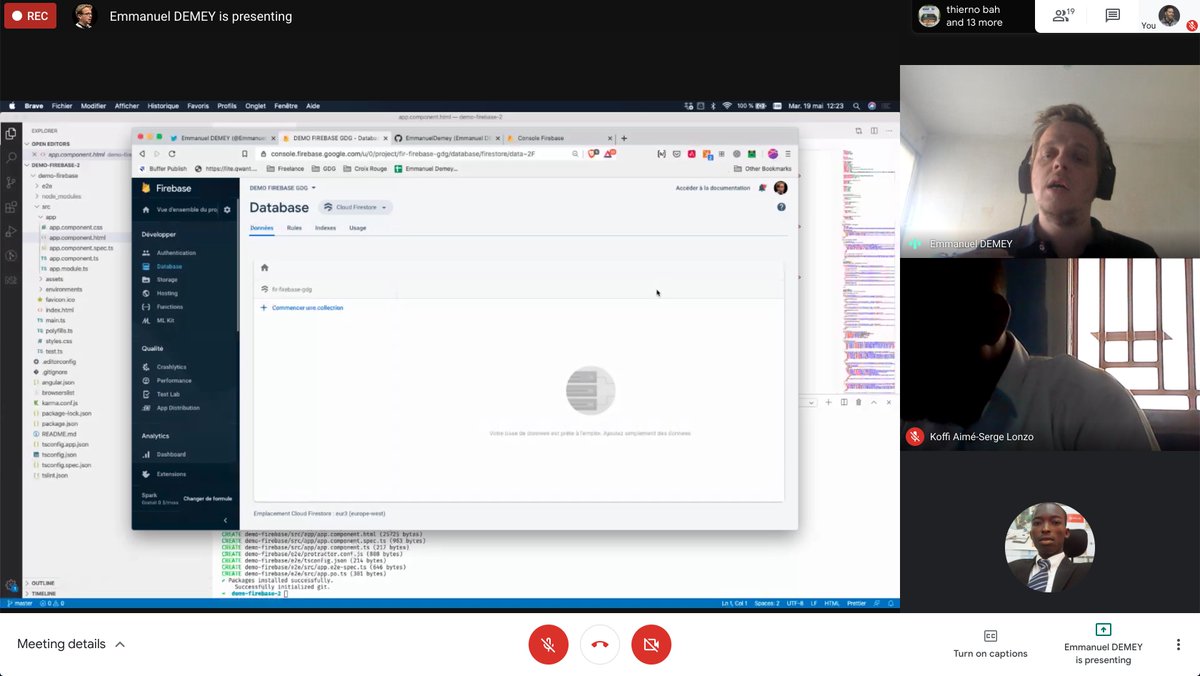
Task: Turn camera on in Meet control bar
Action: point(651,645)
